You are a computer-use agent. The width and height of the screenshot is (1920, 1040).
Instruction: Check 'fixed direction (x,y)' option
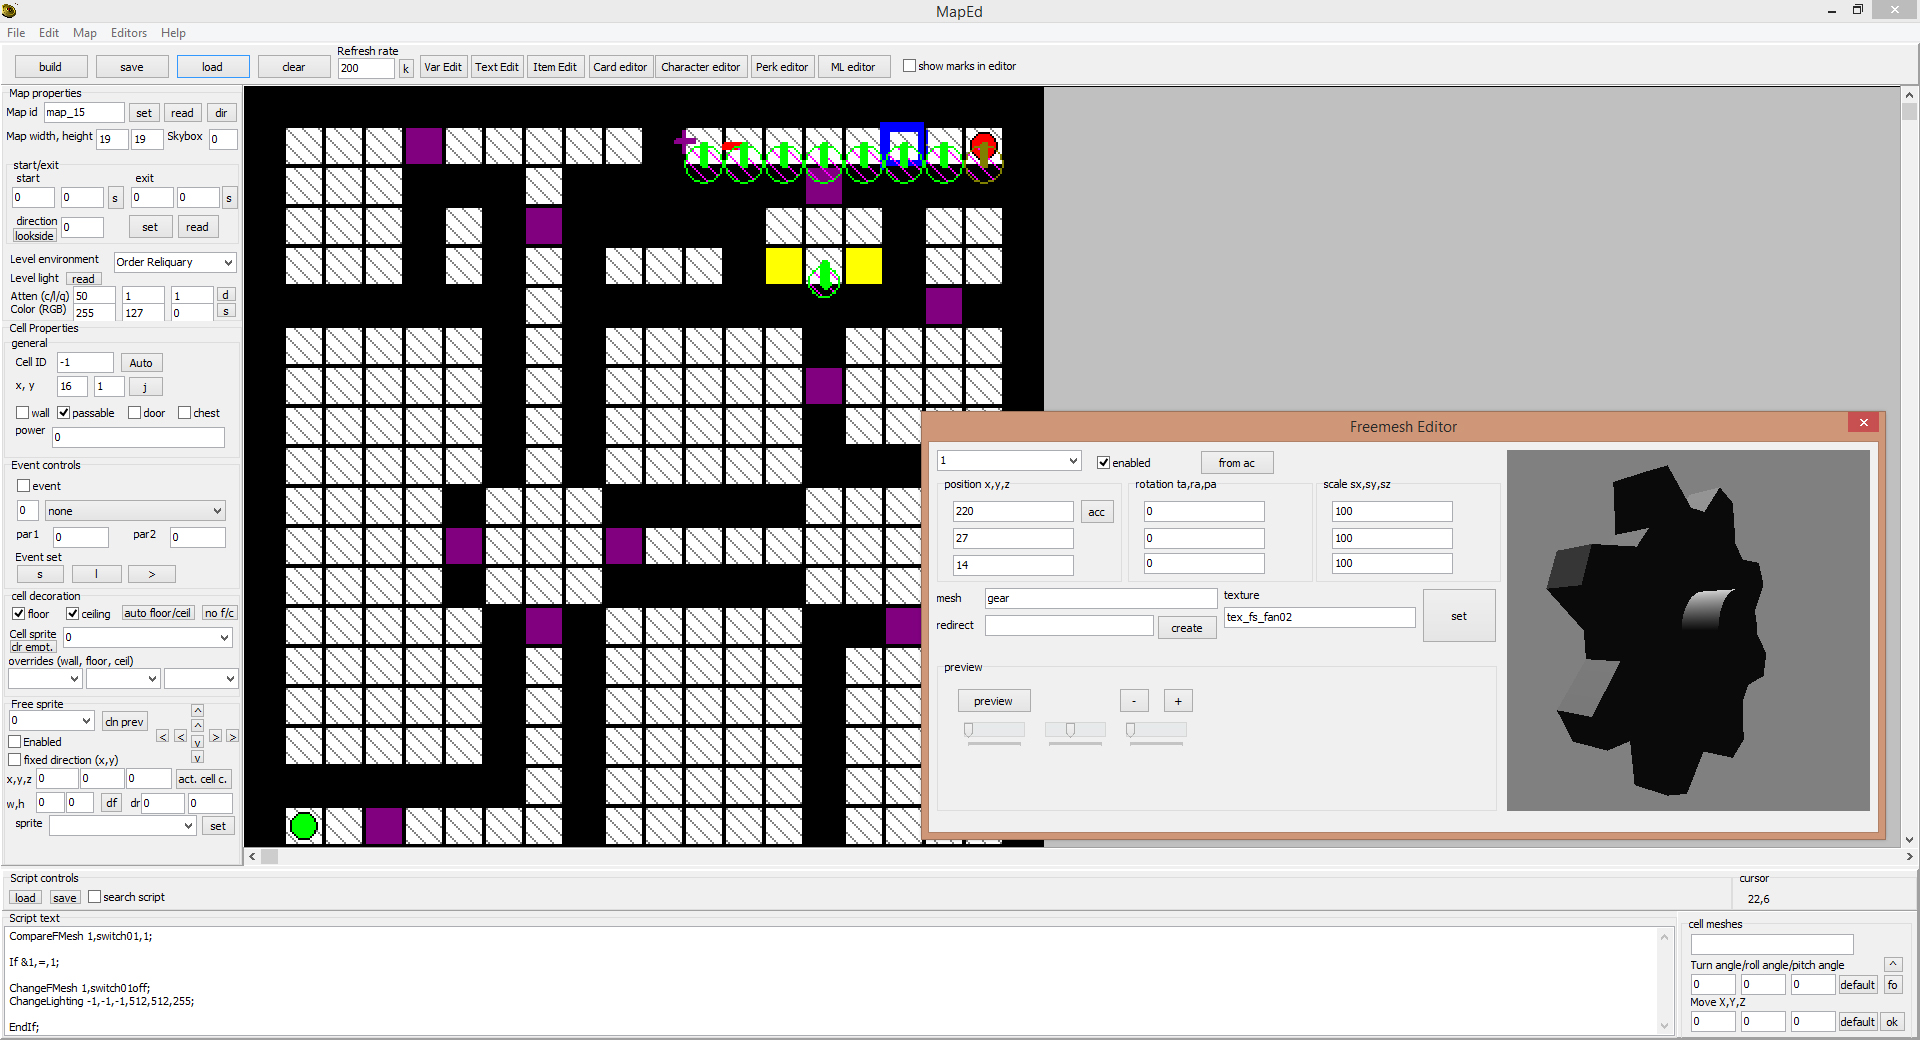[x=15, y=760]
